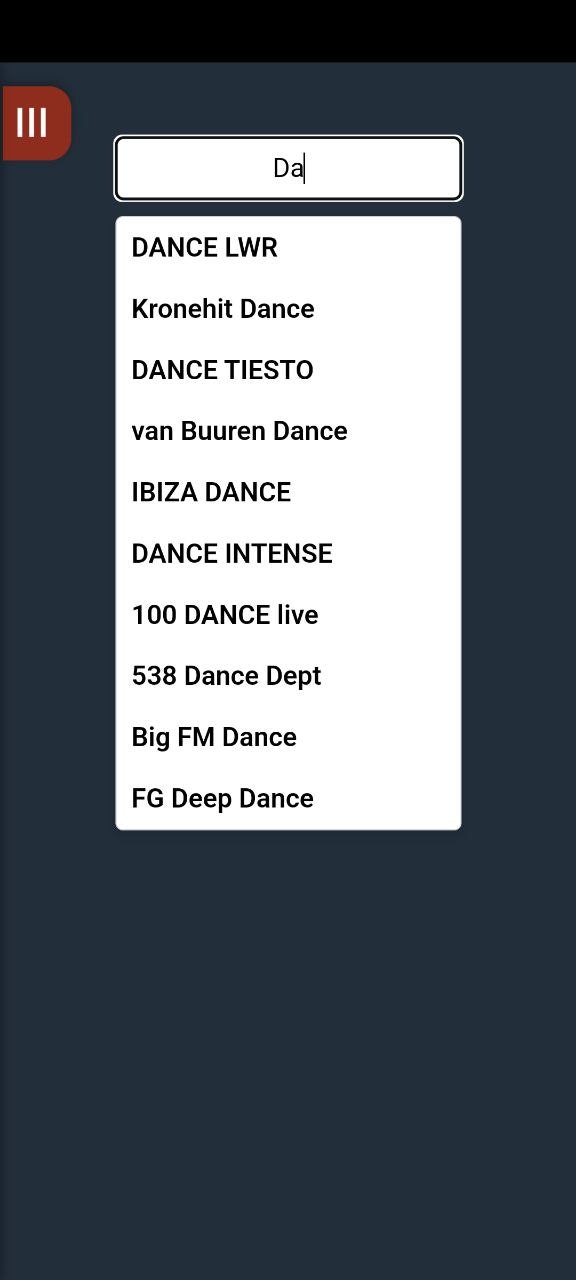Focus the search field containing "Da"
The width and height of the screenshot is (576, 1280).
[x=288, y=168]
